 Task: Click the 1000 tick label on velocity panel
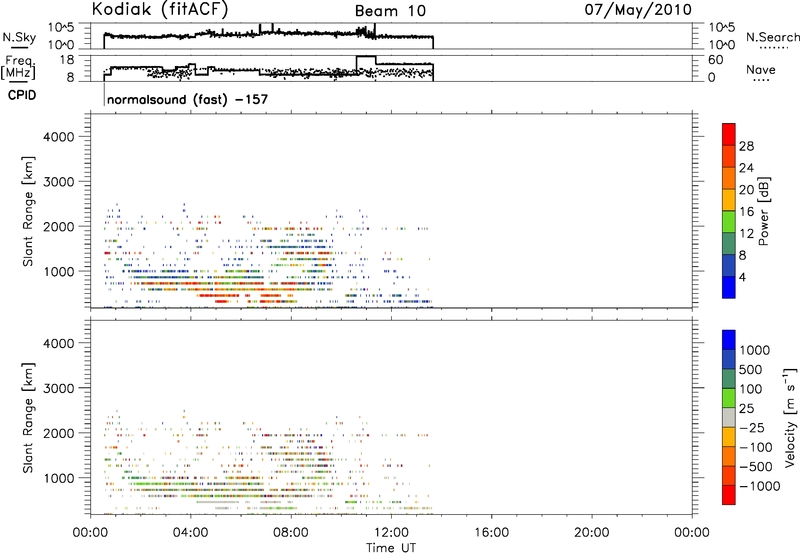pyautogui.click(x=59, y=478)
